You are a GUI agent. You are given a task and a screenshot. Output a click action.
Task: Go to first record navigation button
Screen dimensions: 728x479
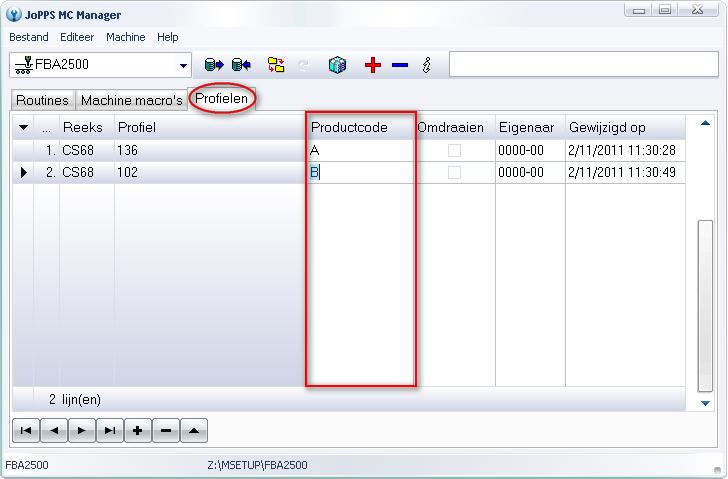(26, 431)
